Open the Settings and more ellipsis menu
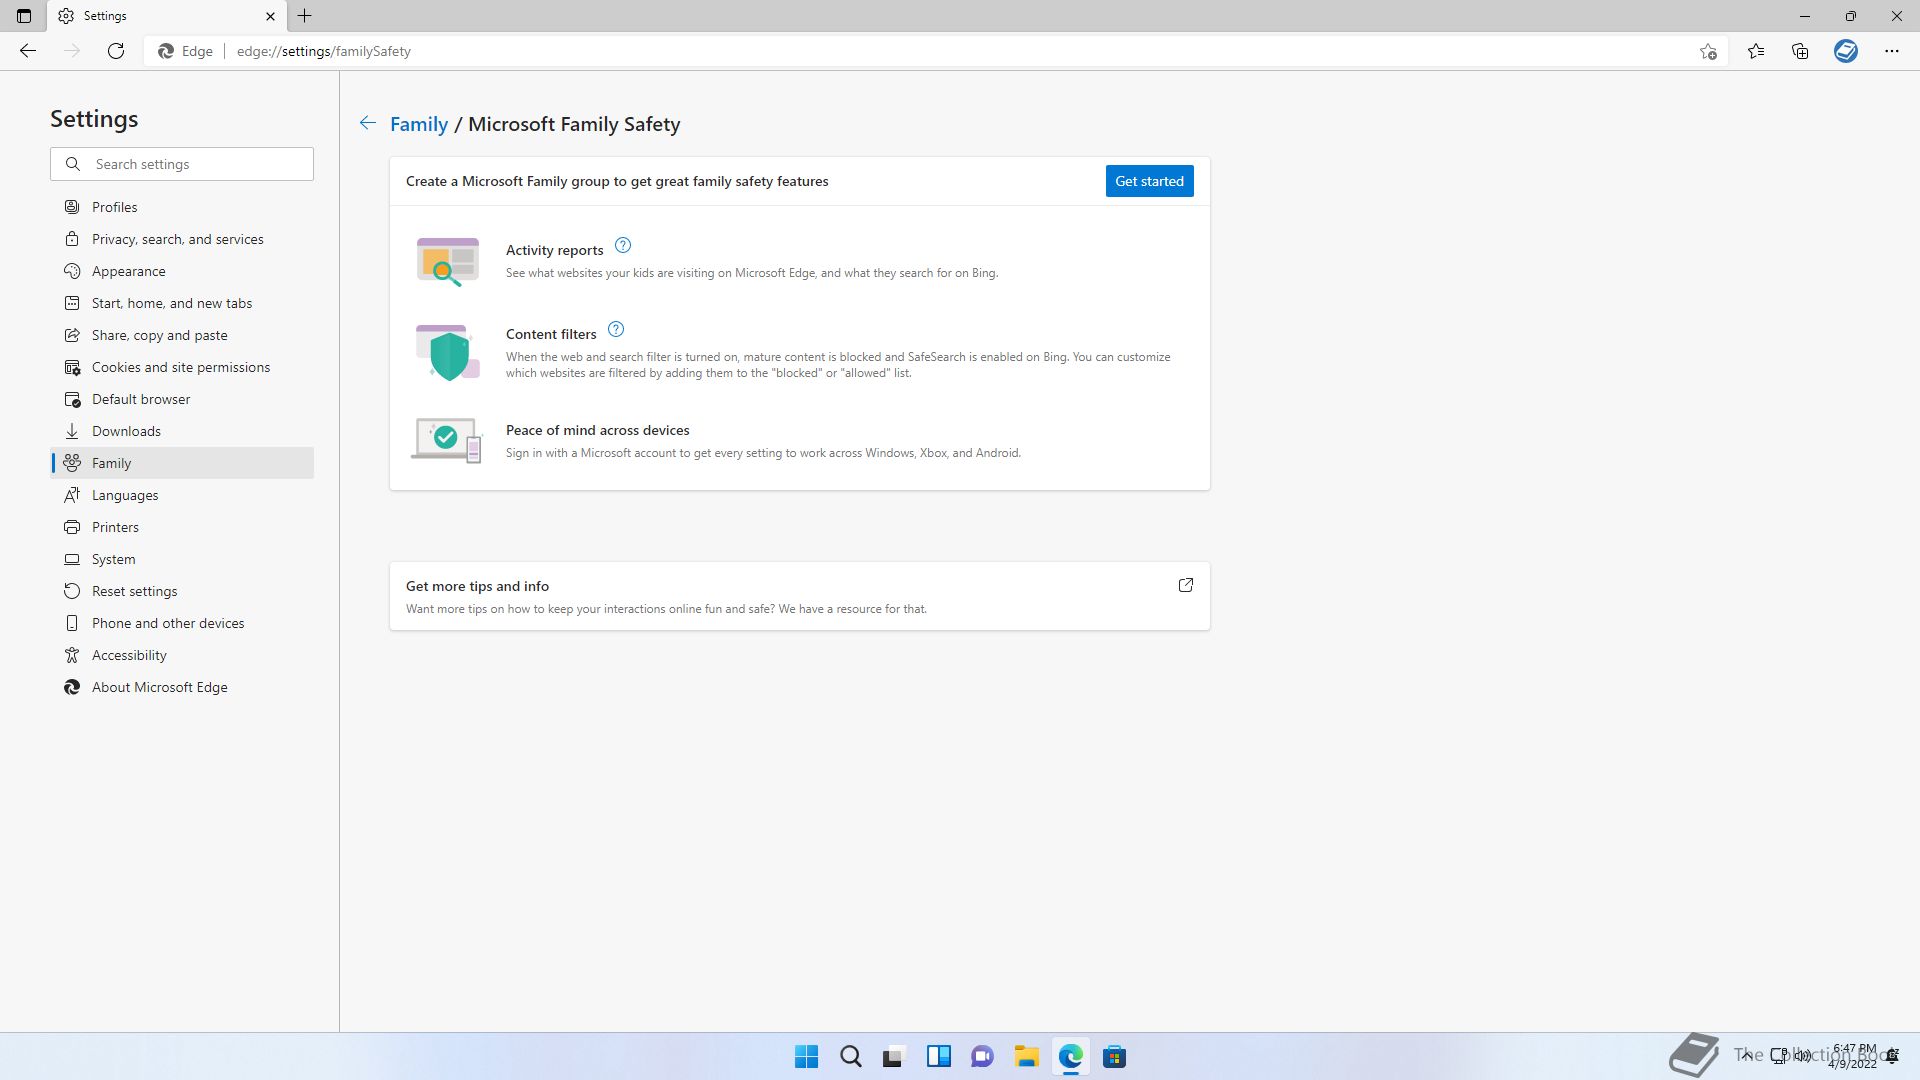The height and width of the screenshot is (1080, 1920). click(1892, 51)
